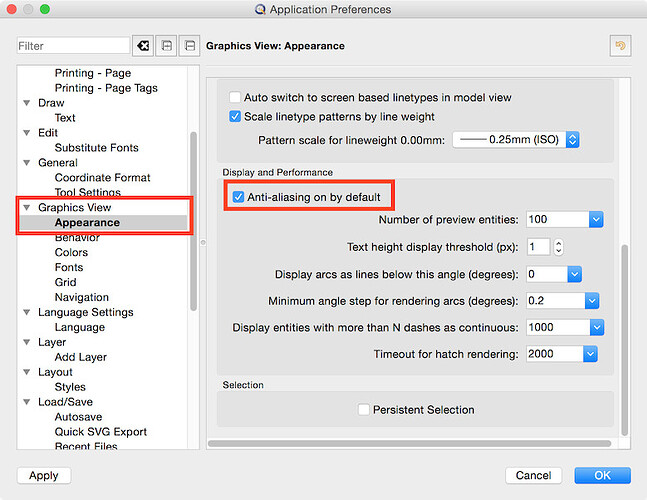
Task: Open Timeout for hatch rendering dropdown
Action: point(590,353)
